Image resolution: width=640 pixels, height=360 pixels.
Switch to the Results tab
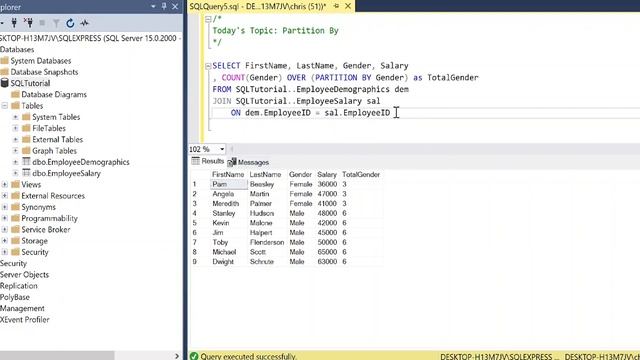tap(208, 161)
